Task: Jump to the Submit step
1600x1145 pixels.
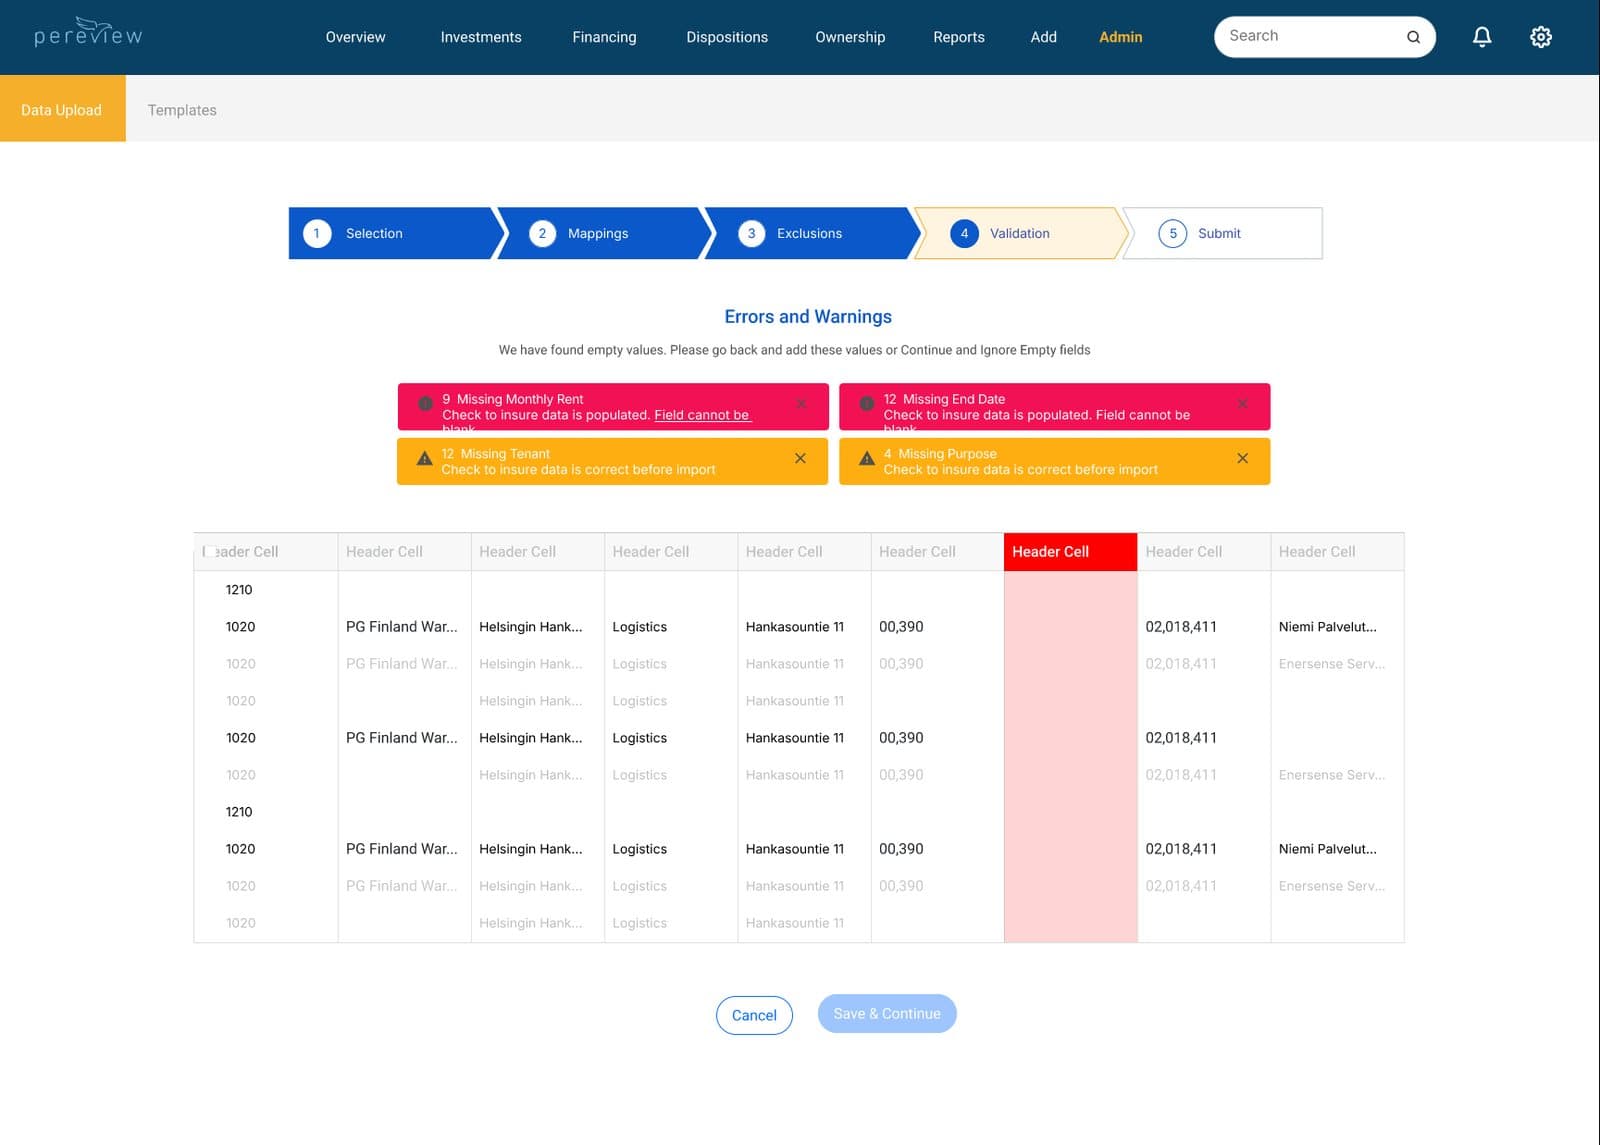Action: click(1223, 233)
